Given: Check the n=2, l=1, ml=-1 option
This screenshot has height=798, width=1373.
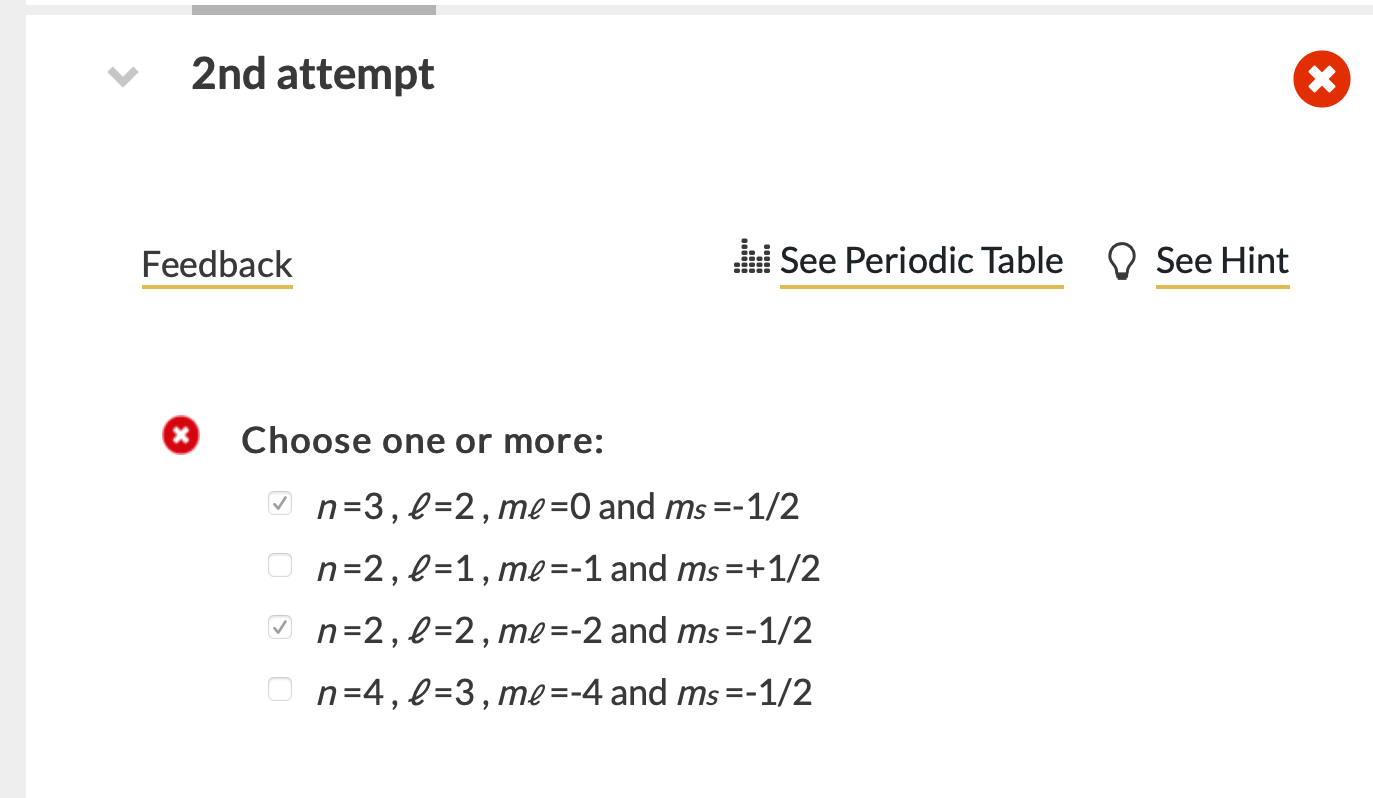Looking at the screenshot, I should click(x=279, y=565).
